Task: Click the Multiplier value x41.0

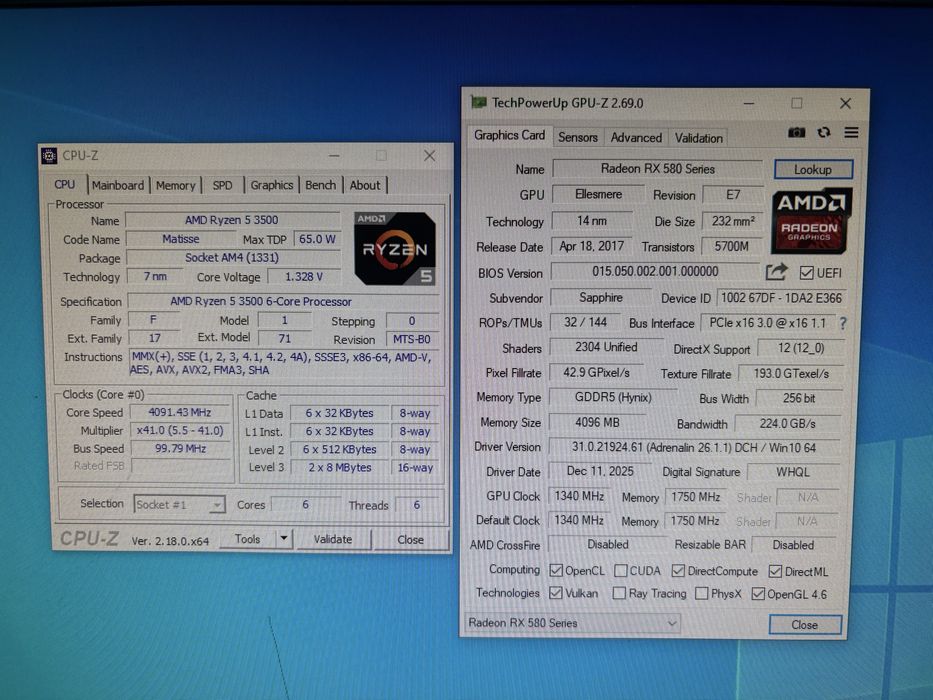Action: point(180,430)
